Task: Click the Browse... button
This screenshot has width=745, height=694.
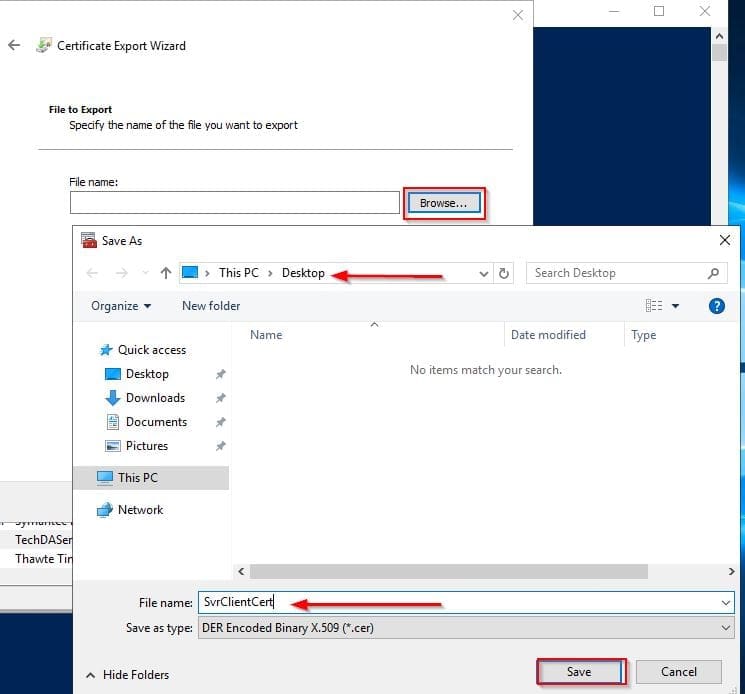Action: click(x=443, y=203)
